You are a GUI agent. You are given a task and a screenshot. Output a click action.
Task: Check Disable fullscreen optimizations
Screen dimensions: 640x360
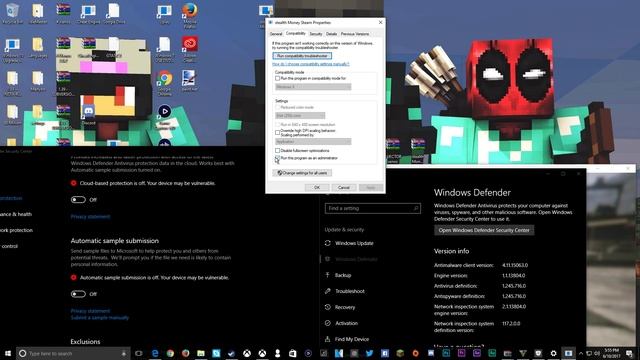click(278, 151)
